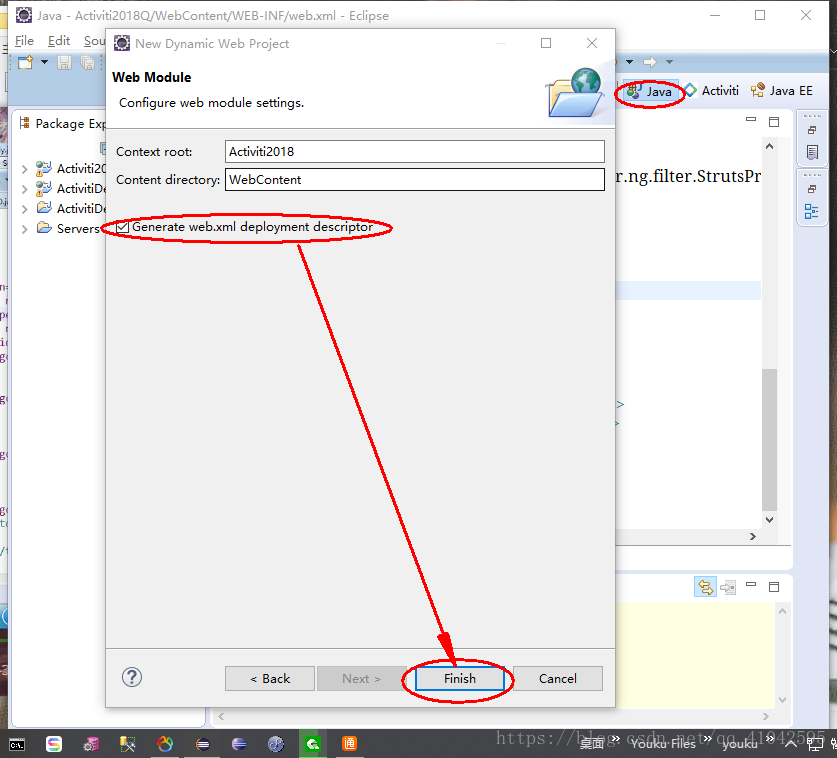The image size is (837, 758).
Task: Click editor text 'r.ng.filter.StrutsPr'
Action: pos(688,176)
